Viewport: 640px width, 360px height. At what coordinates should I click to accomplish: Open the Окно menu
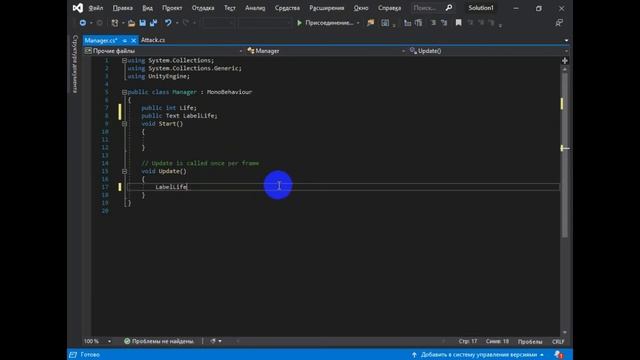pos(361,8)
